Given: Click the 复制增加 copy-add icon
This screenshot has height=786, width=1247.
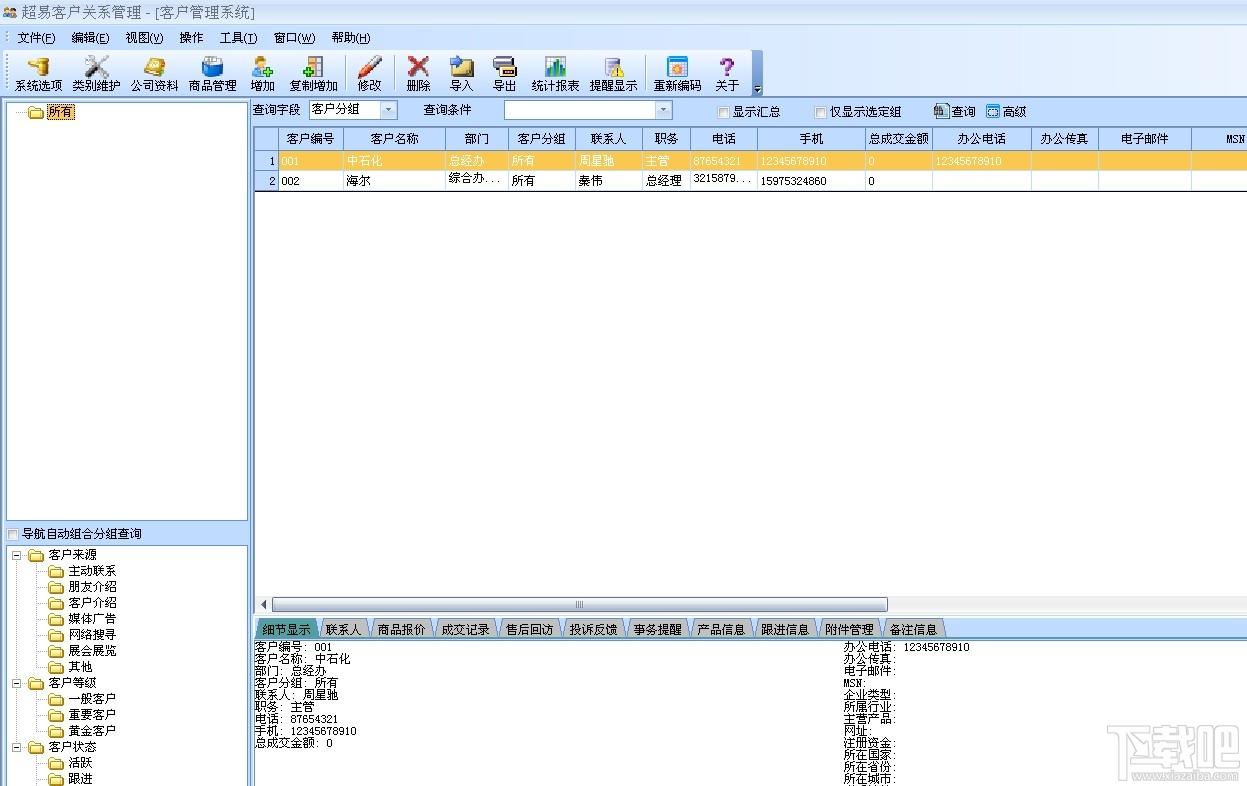Looking at the screenshot, I should point(313,74).
